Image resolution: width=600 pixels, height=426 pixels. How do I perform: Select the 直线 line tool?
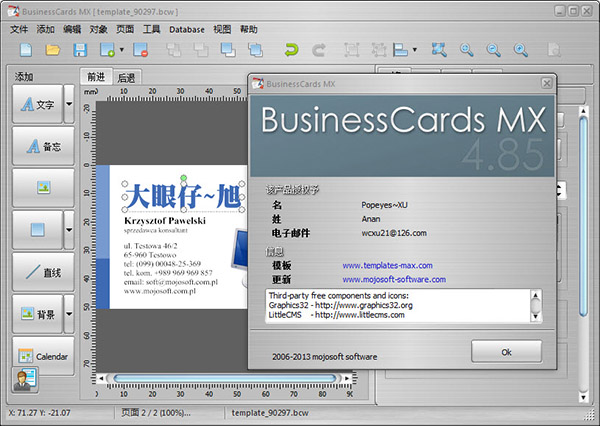pyautogui.click(x=44, y=272)
